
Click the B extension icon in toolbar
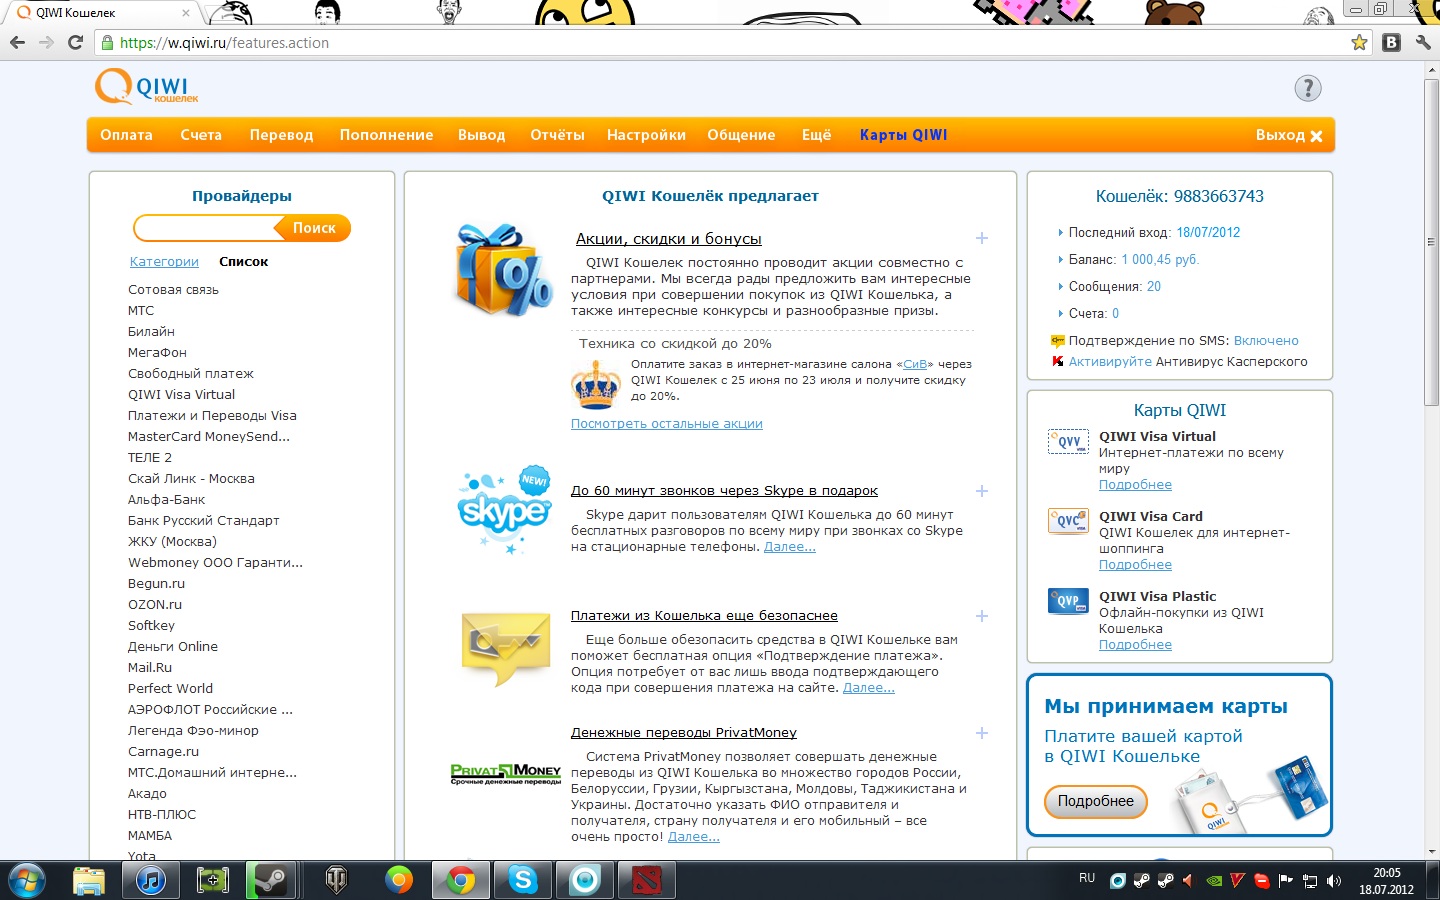(x=1391, y=42)
